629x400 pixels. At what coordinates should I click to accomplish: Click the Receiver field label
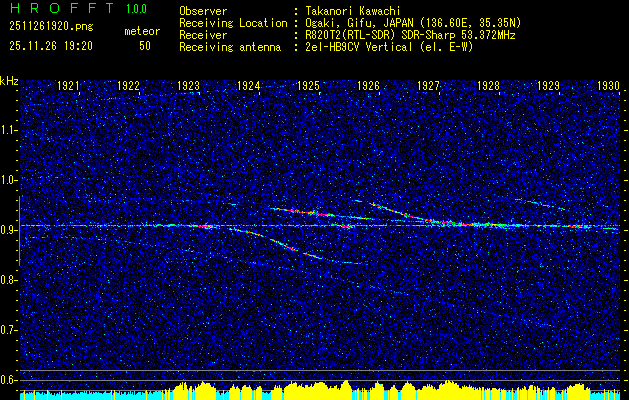203,35
